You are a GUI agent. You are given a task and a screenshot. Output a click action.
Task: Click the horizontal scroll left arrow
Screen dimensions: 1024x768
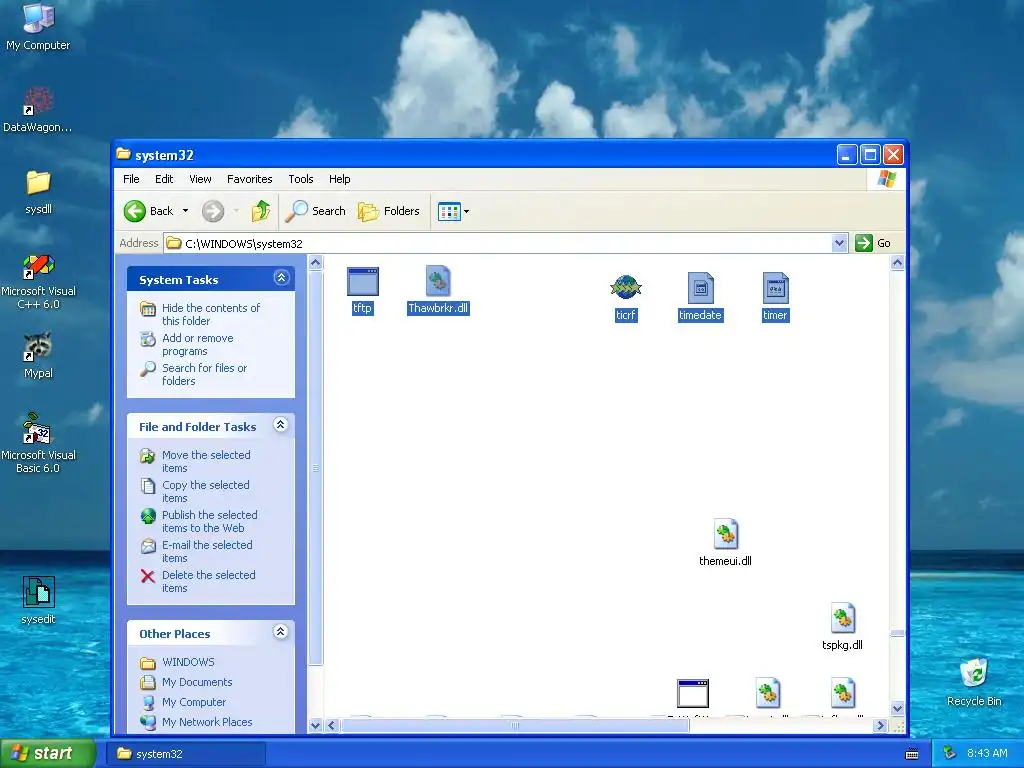click(x=332, y=725)
